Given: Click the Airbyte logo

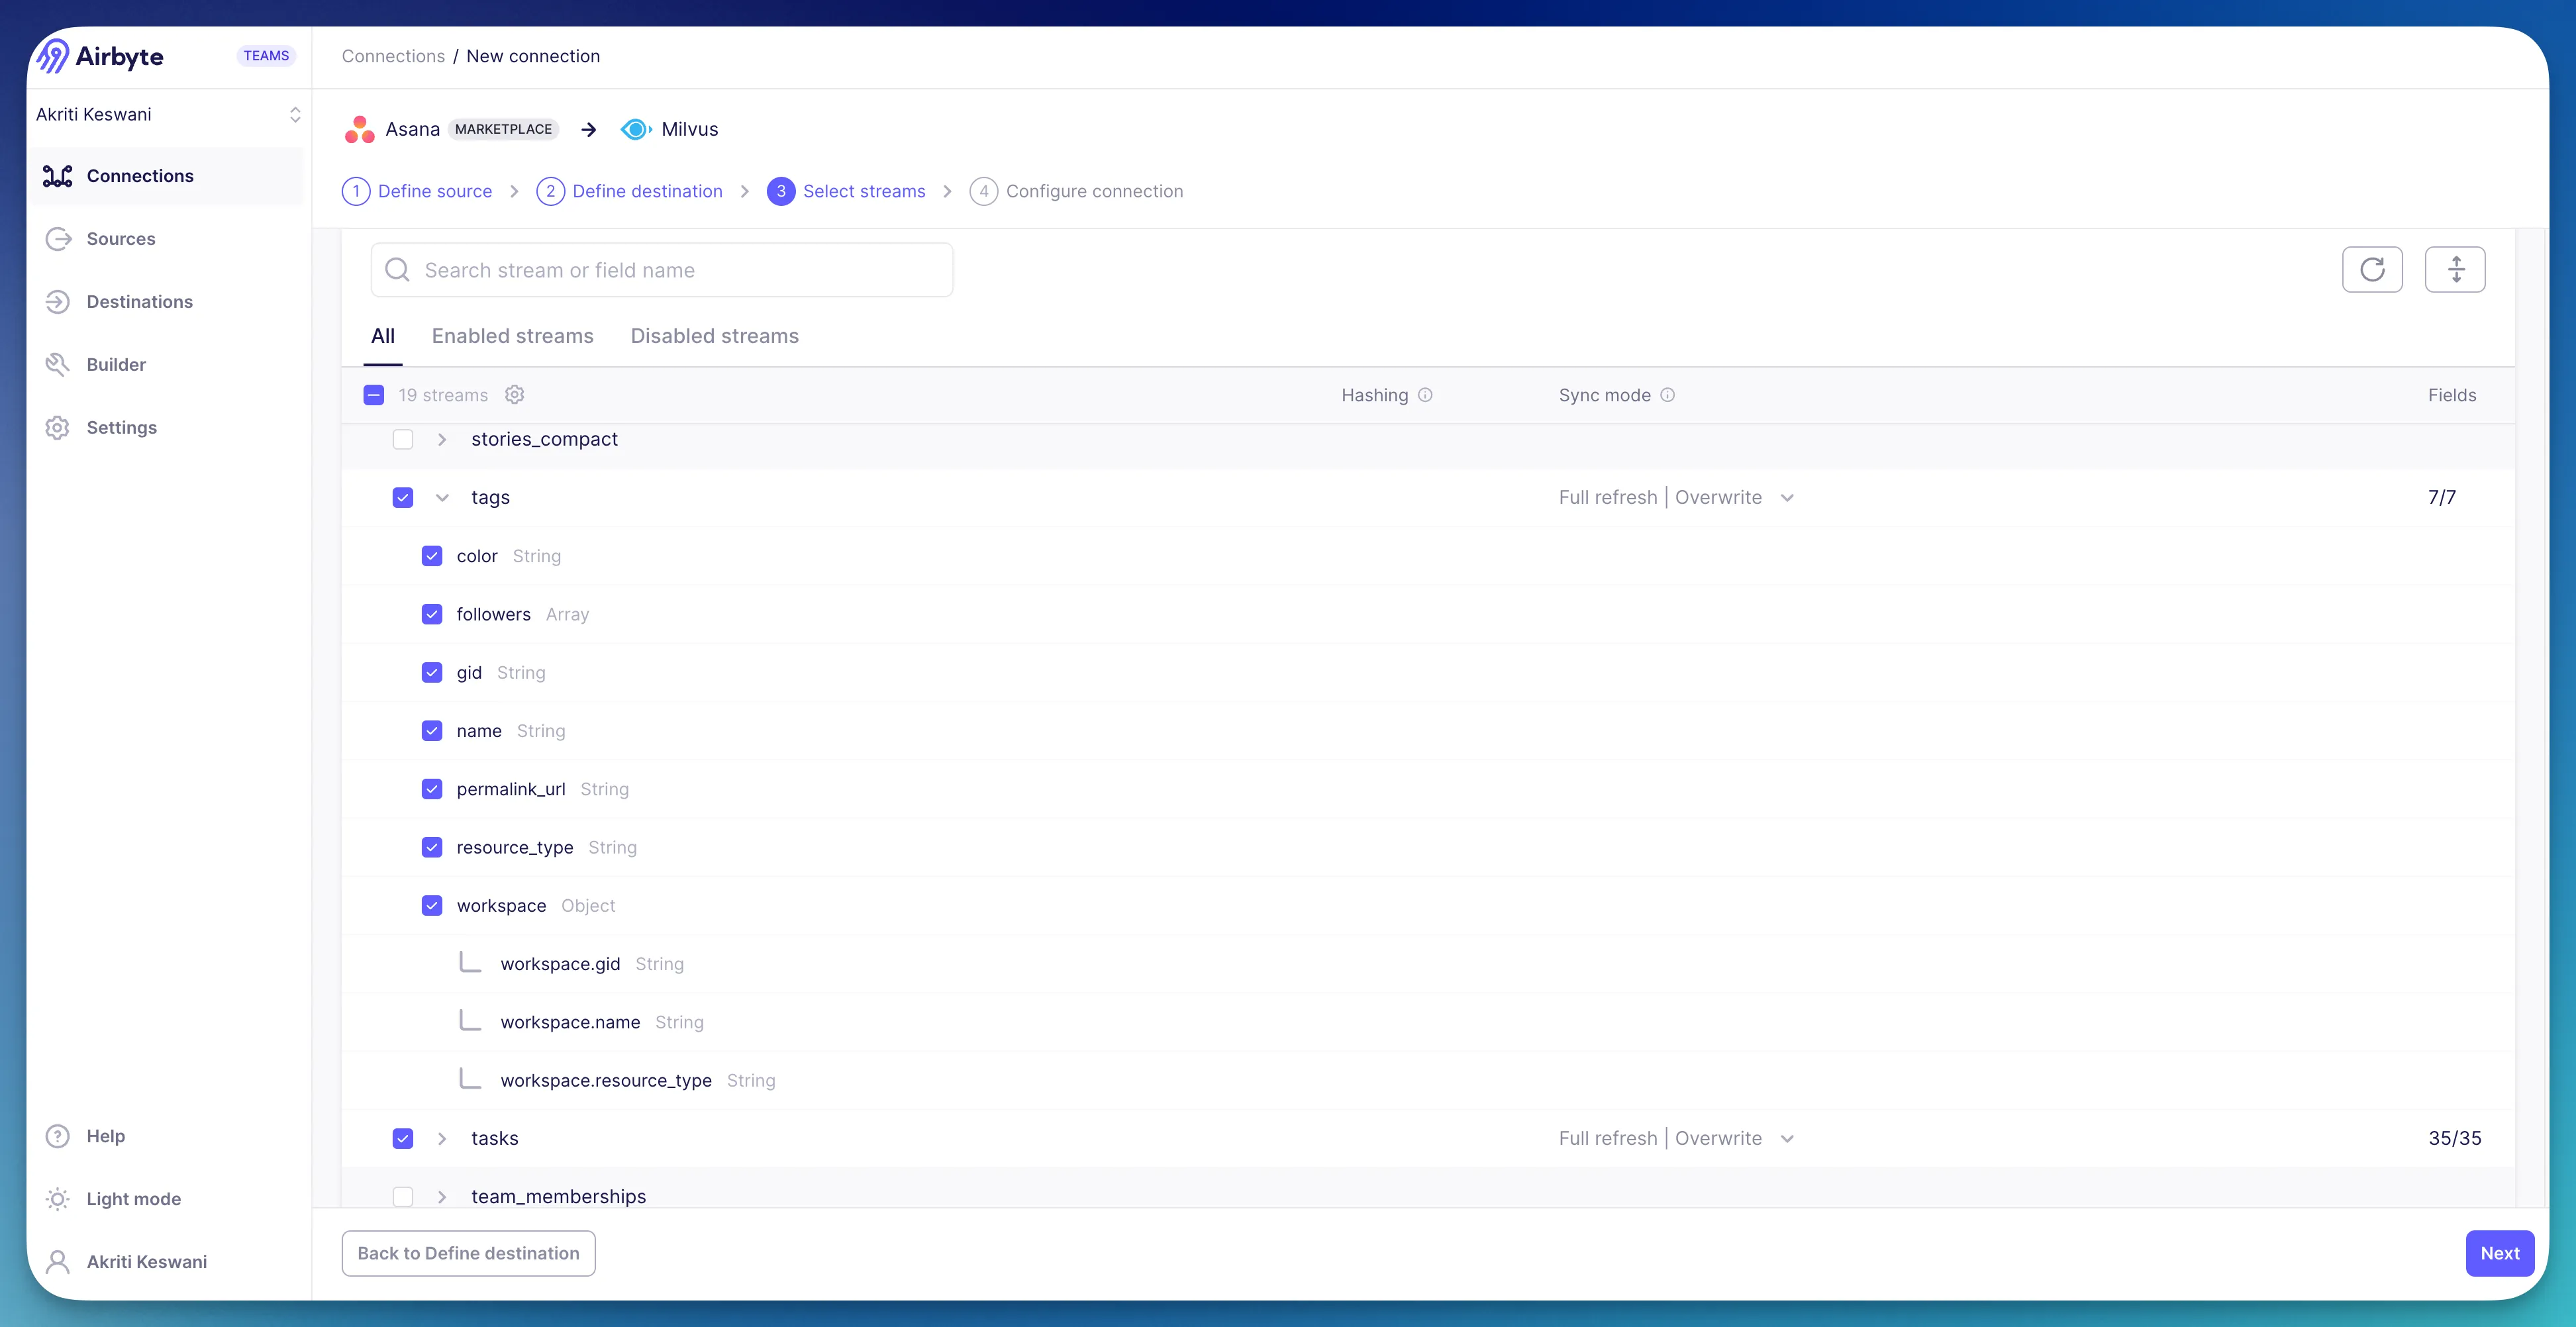Looking at the screenshot, I should pos(100,56).
